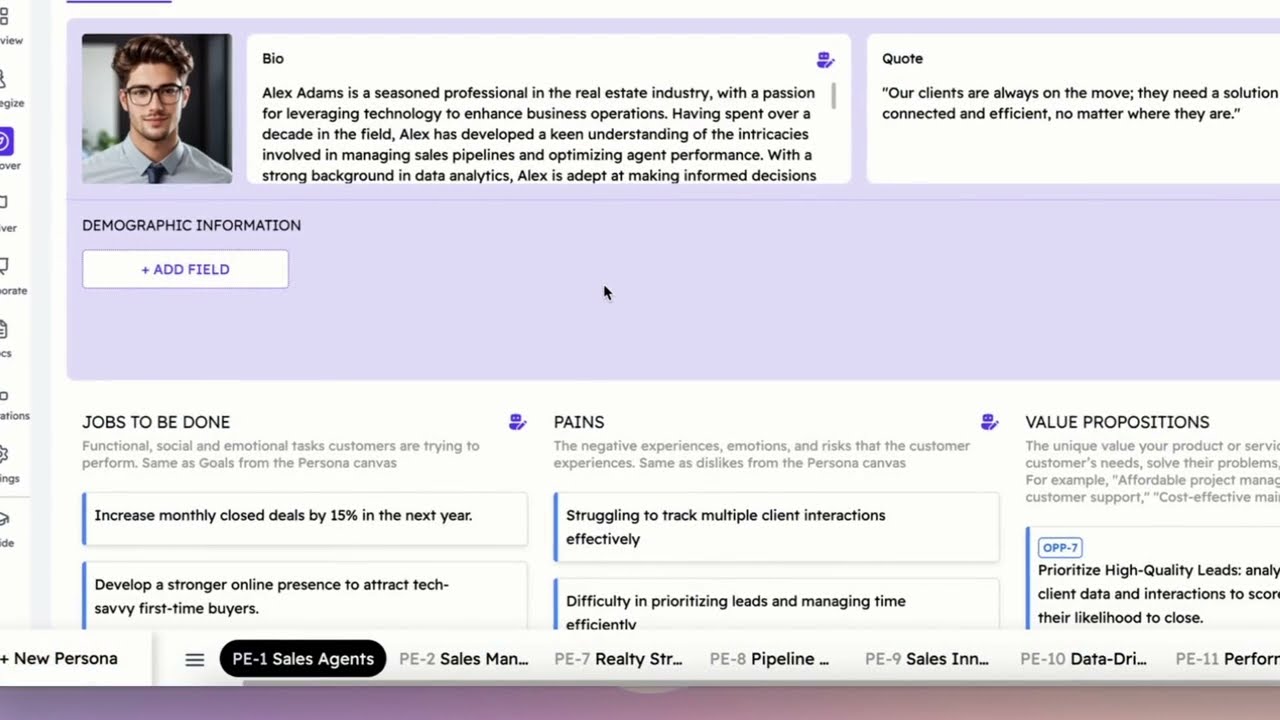The image size is (1280, 720).
Task: Open the persona list hamburger menu
Action: click(195, 659)
